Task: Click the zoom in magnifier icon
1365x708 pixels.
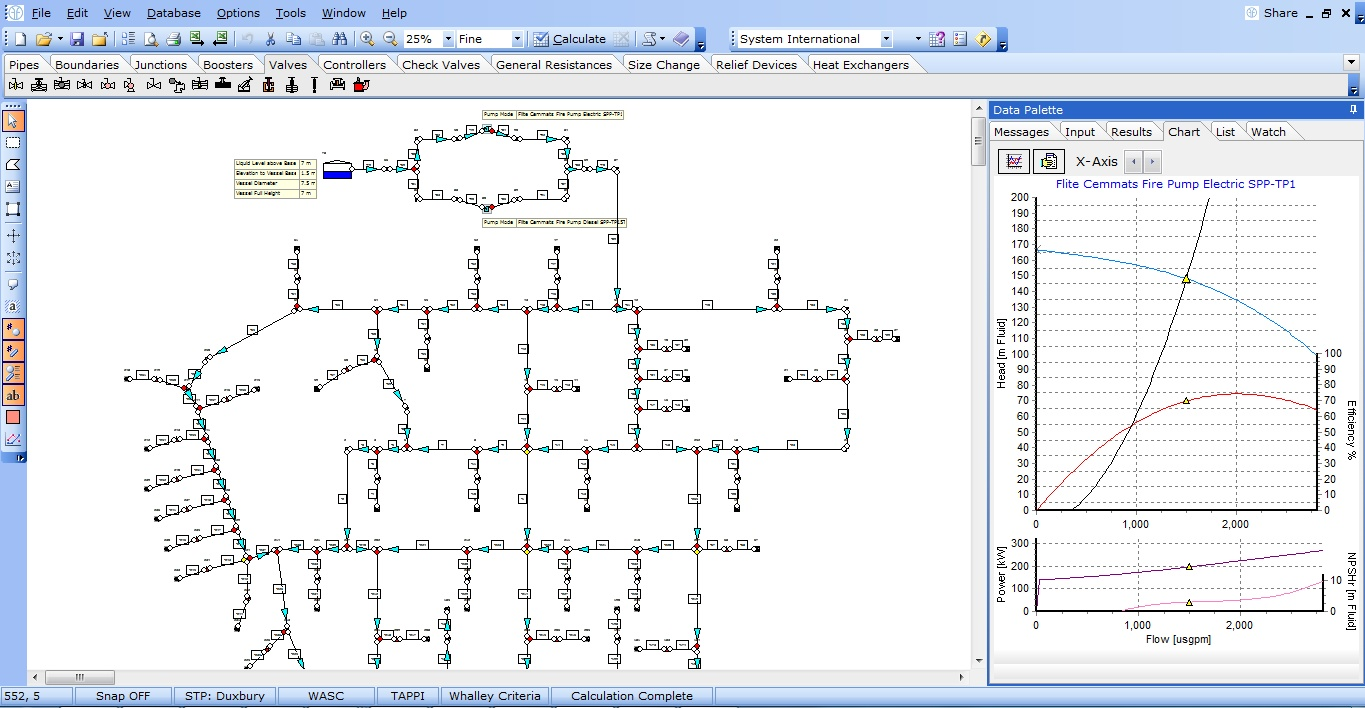Action: [x=367, y=39]
